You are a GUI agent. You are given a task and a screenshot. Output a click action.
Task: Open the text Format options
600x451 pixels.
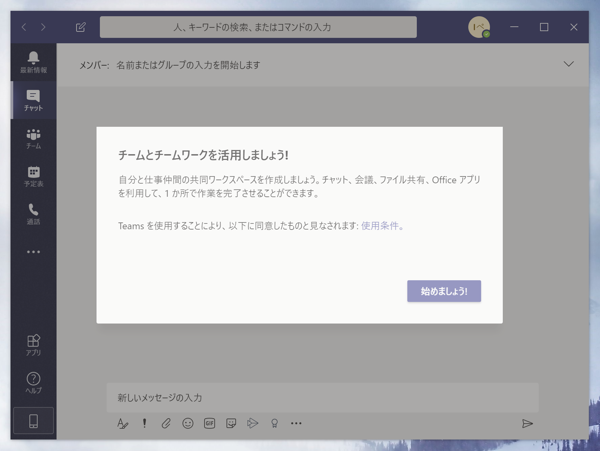point(122,423)
